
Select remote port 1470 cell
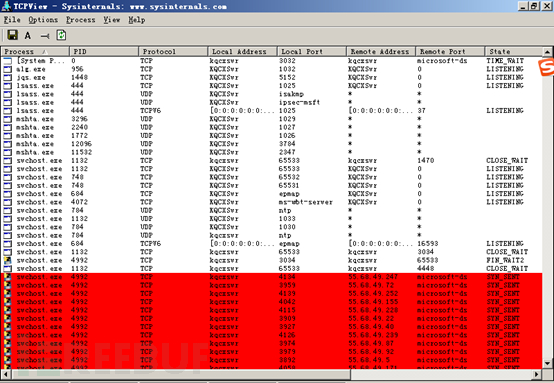pos(426,161)
